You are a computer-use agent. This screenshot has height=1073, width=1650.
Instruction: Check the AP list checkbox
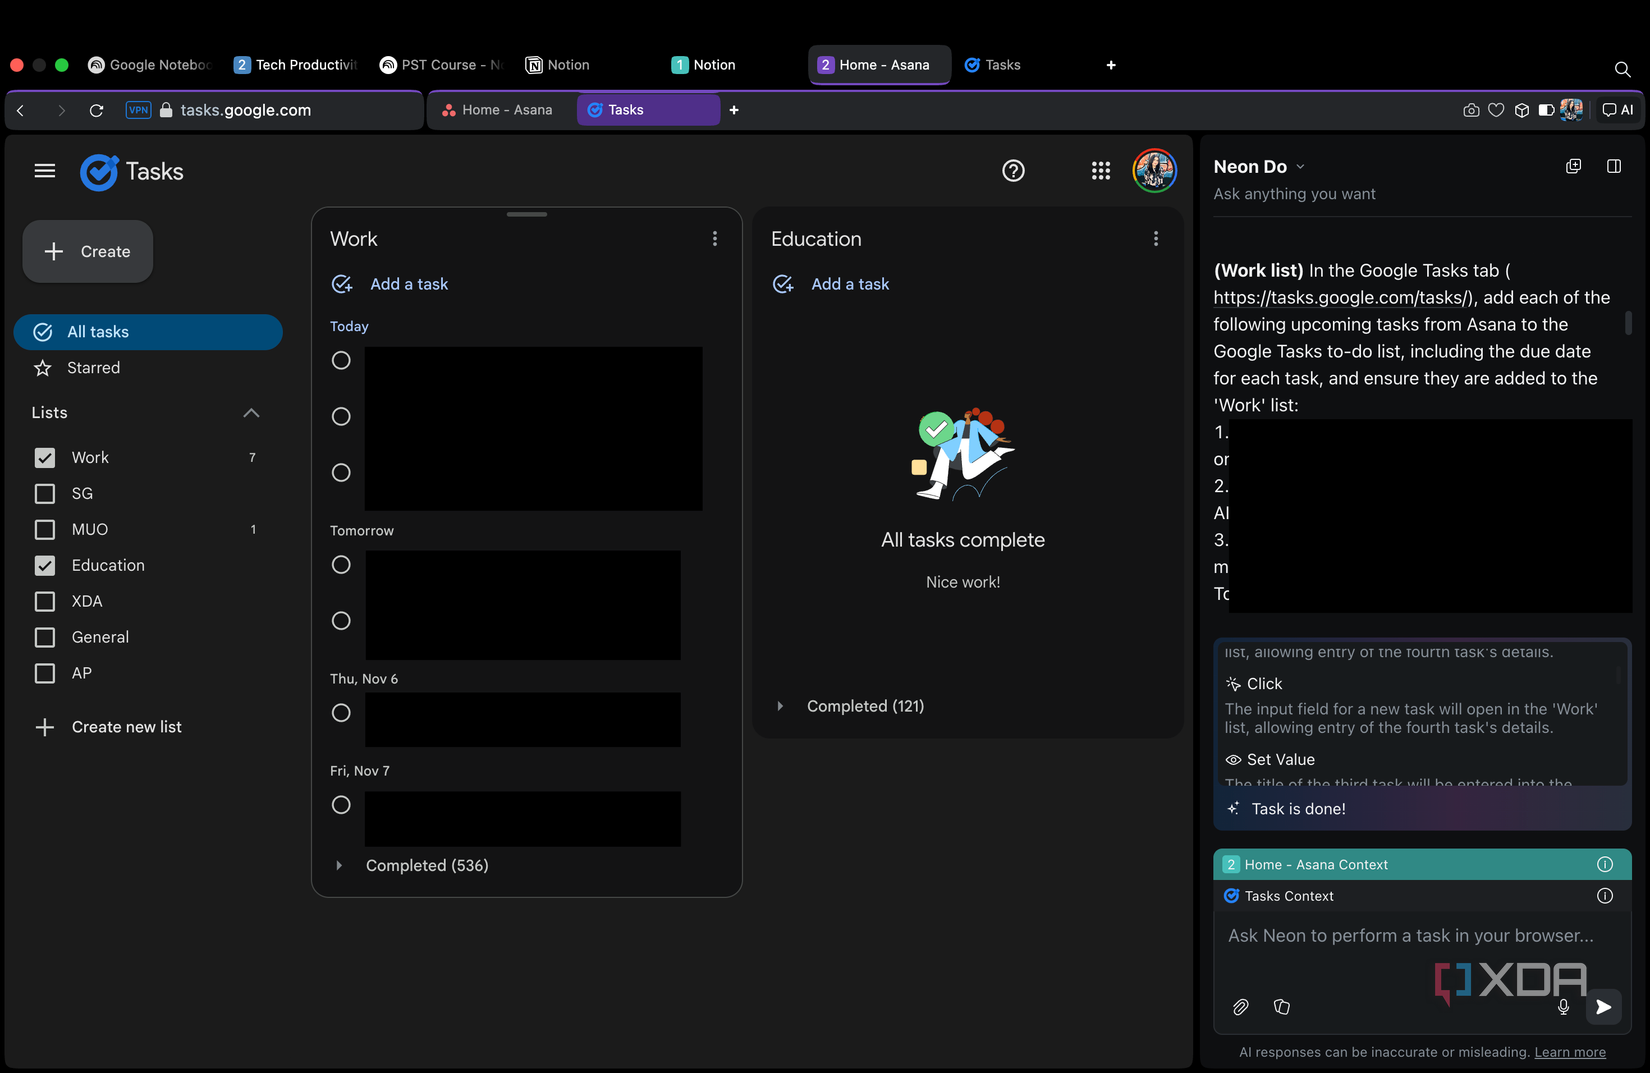tap(45, 674)
